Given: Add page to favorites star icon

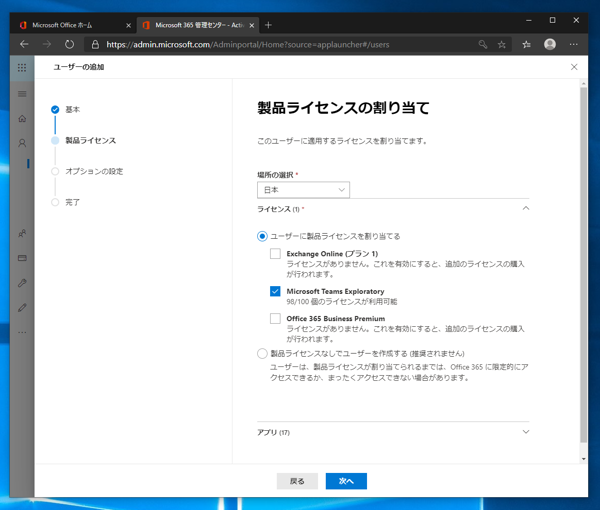Looking at the screenshot, I should click(x=502, y=45).
